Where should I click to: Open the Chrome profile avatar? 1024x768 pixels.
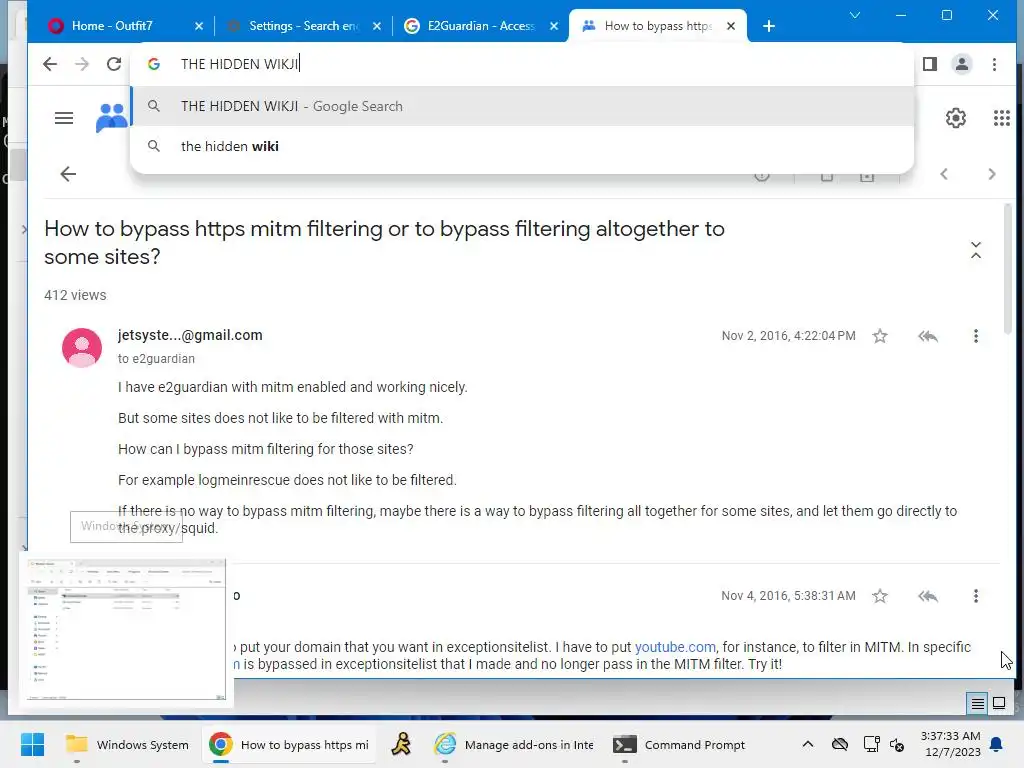point(962,64)
